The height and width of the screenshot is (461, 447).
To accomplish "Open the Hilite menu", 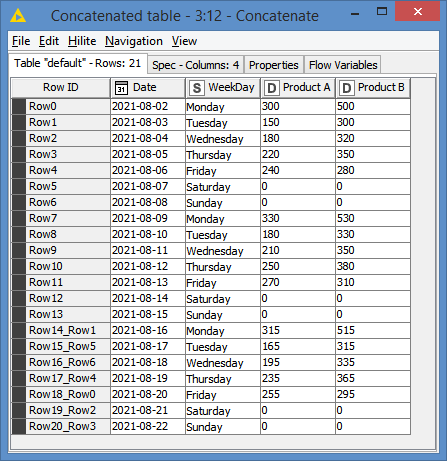I will pos(82,41).
